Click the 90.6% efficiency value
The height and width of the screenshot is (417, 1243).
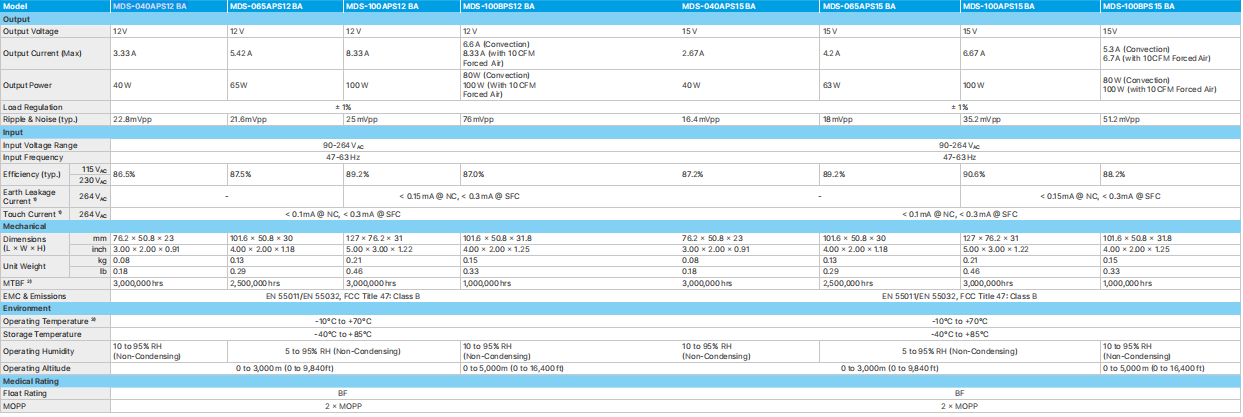click(x=974, y=173)
